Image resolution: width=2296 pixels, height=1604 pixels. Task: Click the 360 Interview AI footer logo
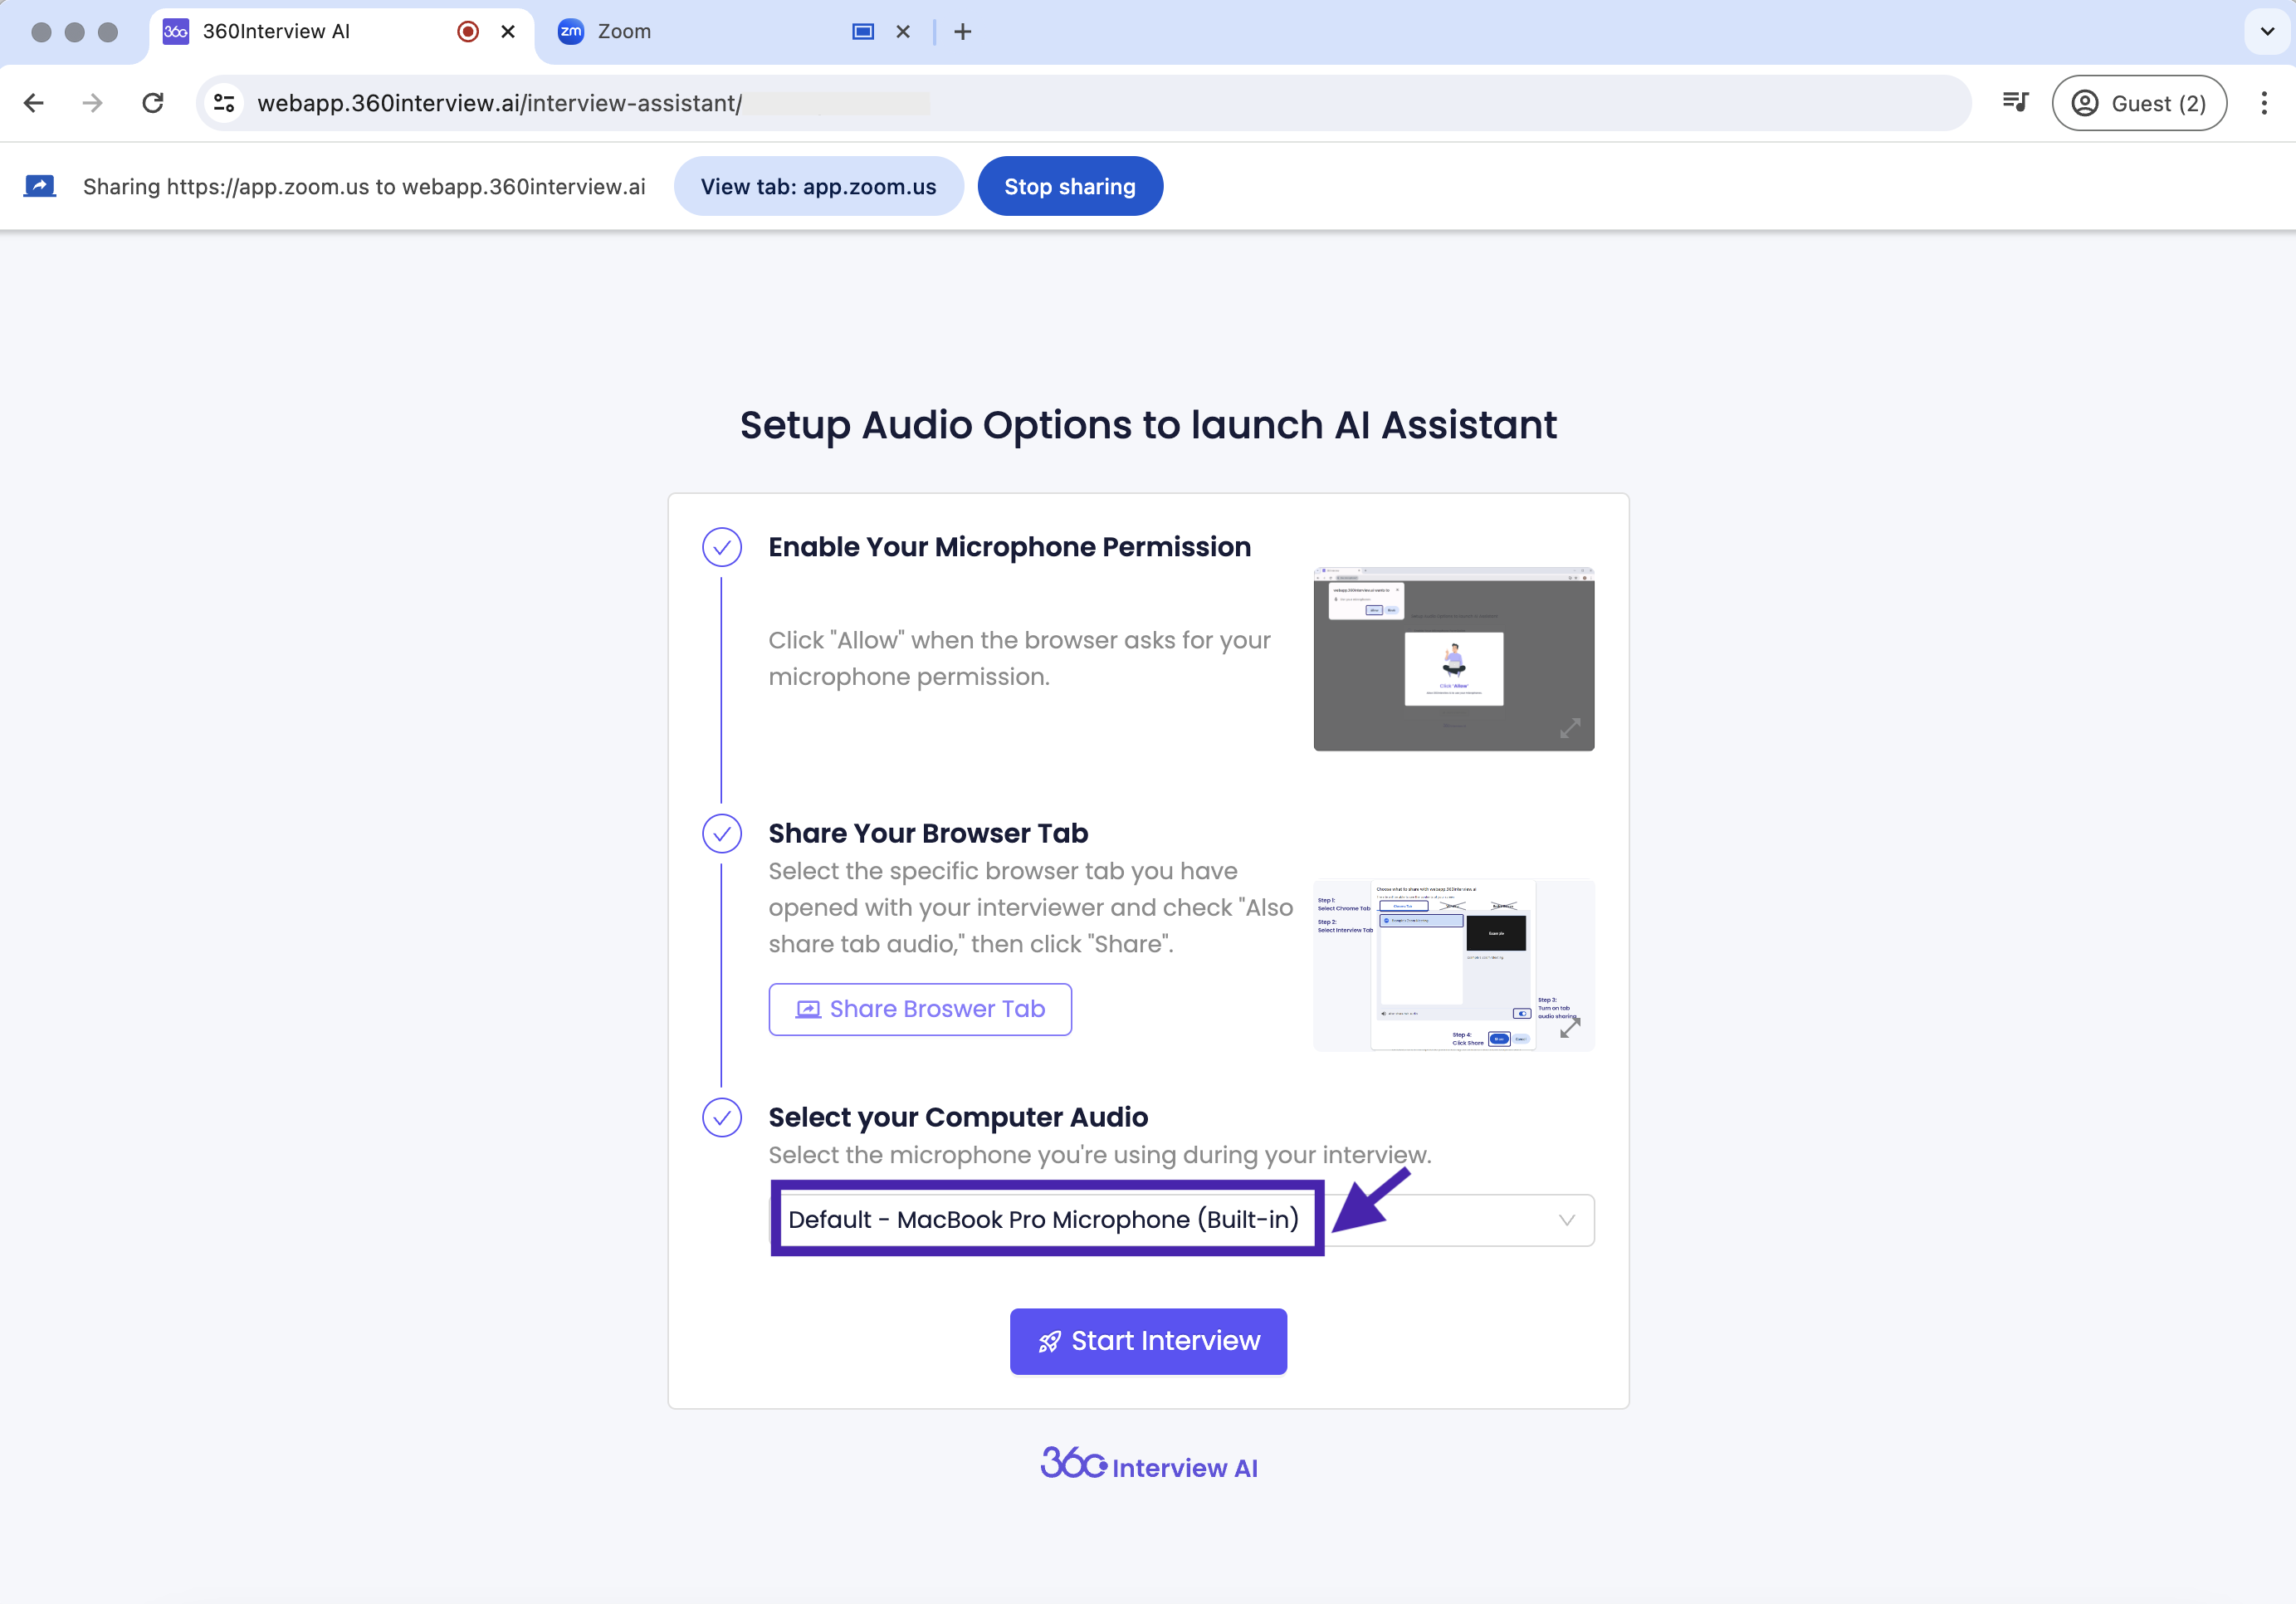pyautogui.click(x=1148, y=1464)
